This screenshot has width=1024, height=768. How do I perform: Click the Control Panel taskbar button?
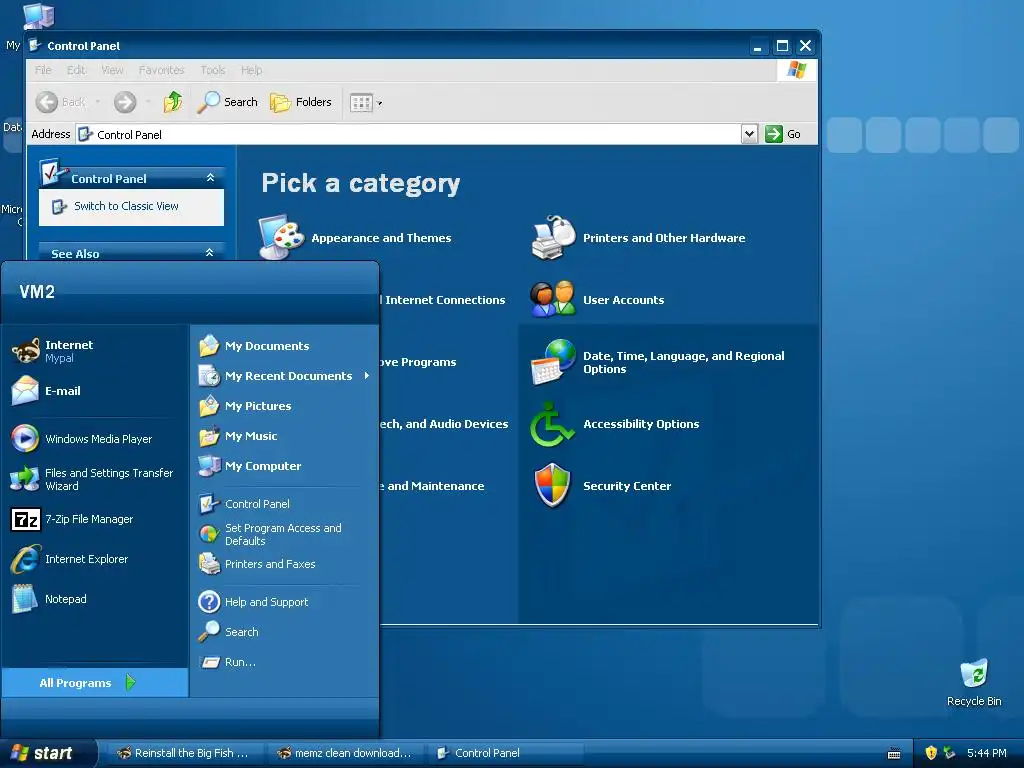coord(504,753)
